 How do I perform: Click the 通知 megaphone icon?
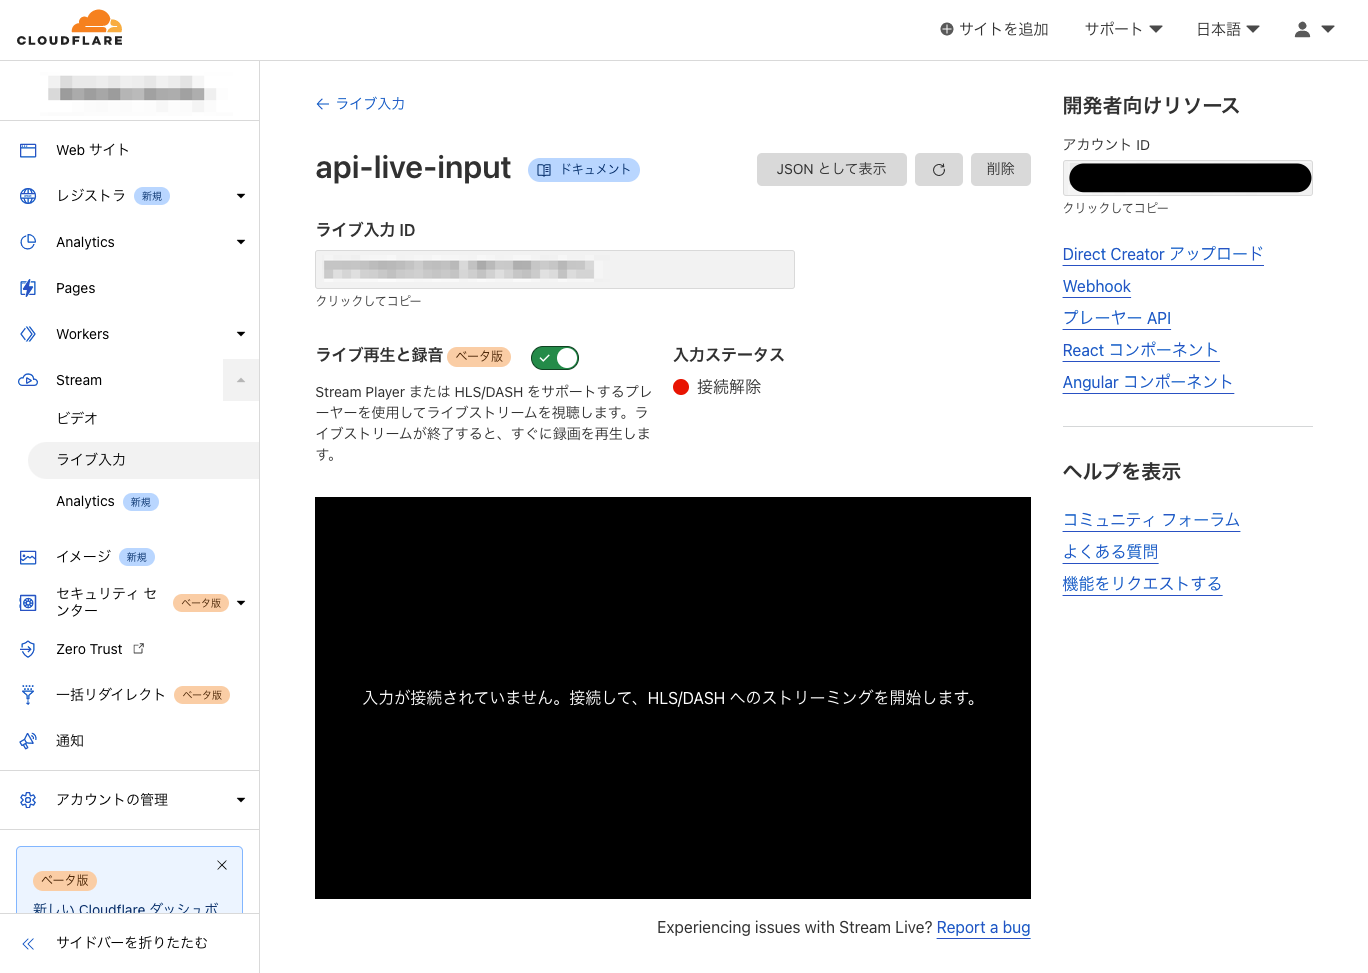pos(27,740)
